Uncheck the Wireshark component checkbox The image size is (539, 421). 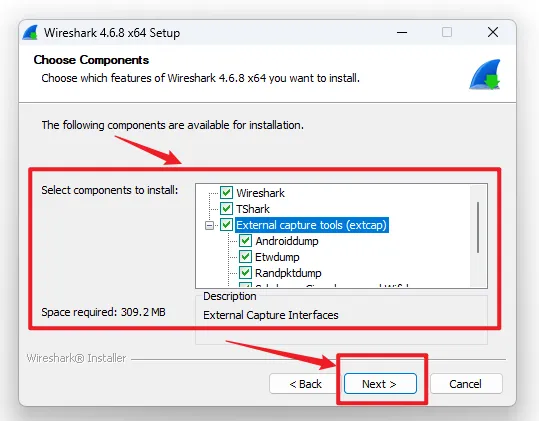[x=226, y=192]
